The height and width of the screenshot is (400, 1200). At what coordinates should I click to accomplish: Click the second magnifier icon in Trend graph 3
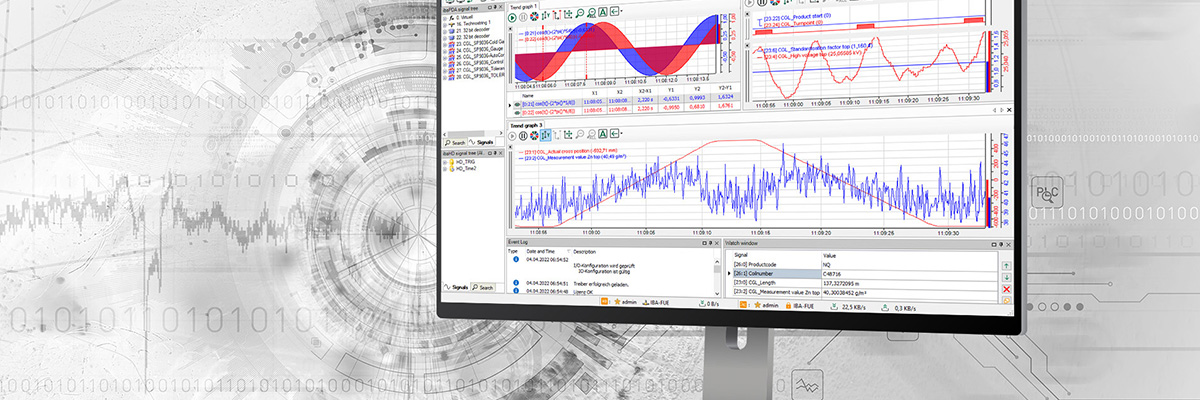pyautogui.click(x=592, y=135)
